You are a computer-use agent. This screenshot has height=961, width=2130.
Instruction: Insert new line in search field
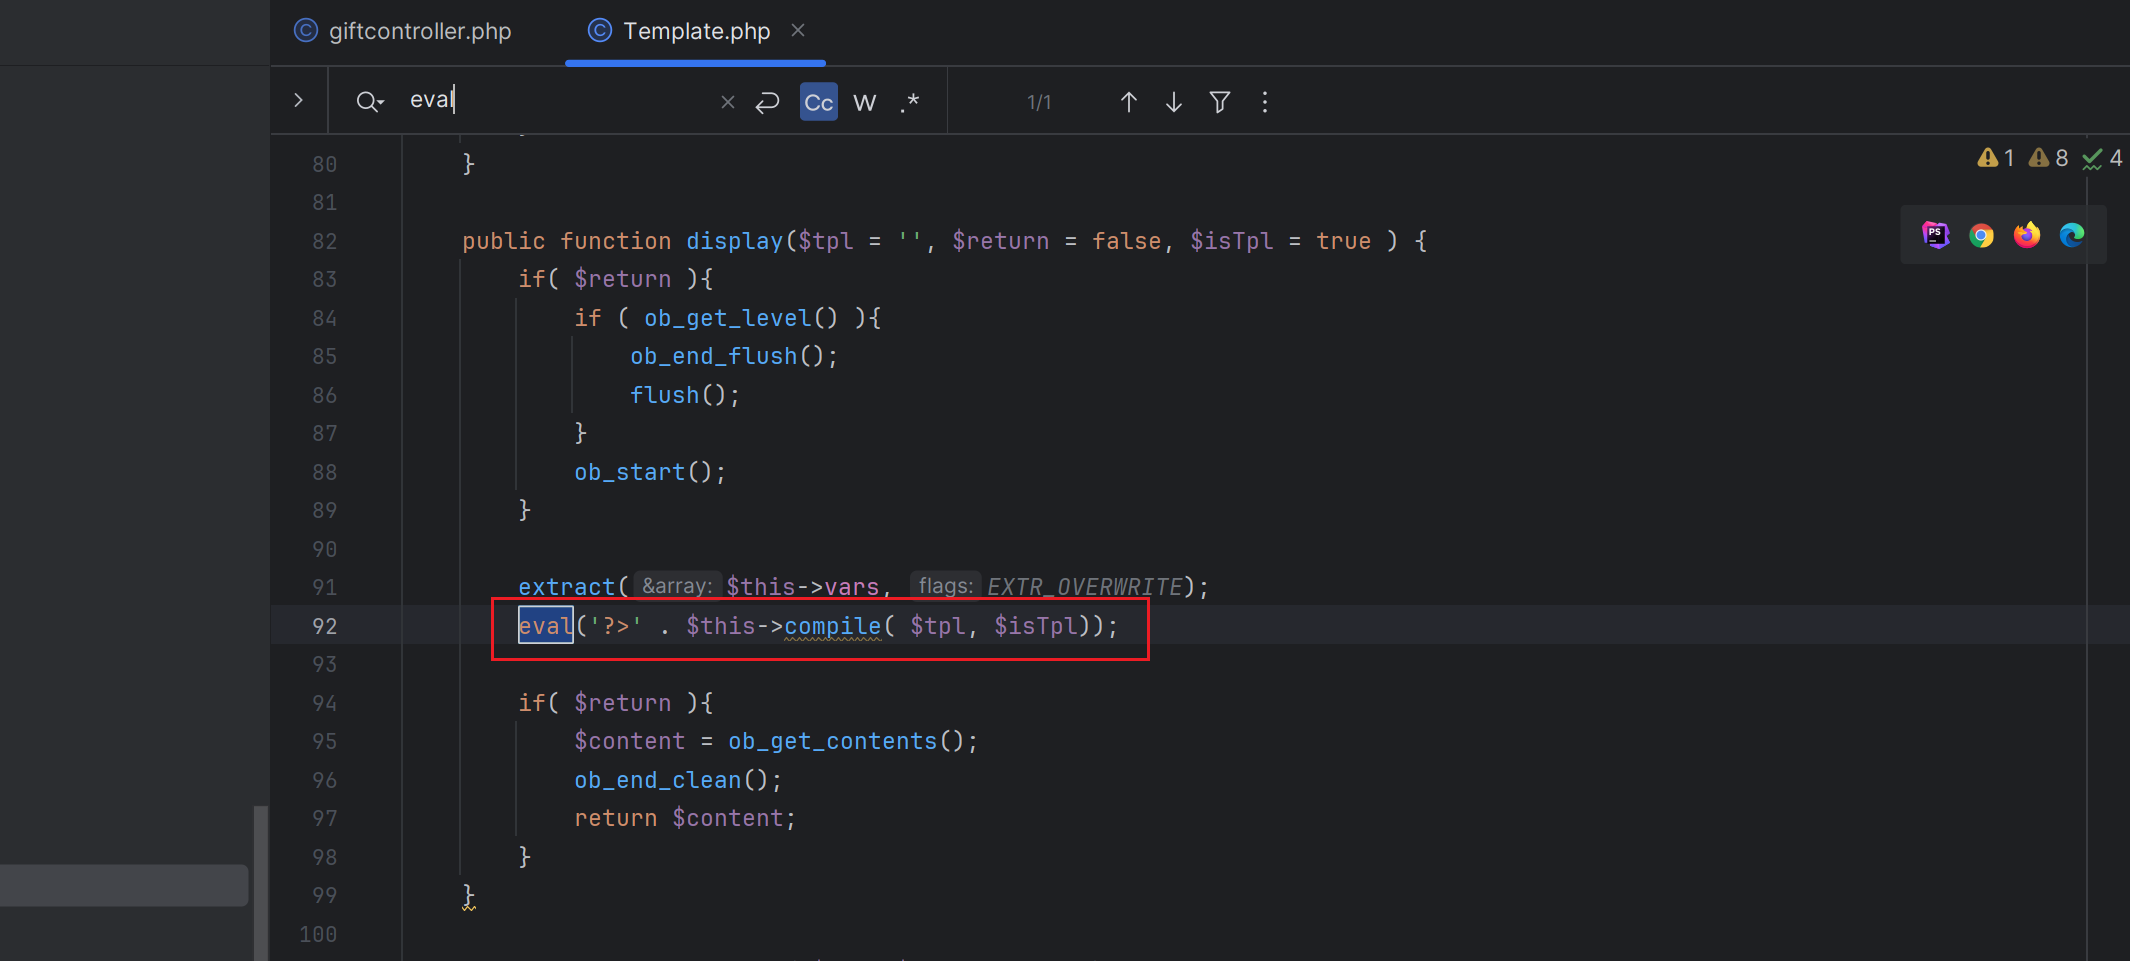click(767, 102)
